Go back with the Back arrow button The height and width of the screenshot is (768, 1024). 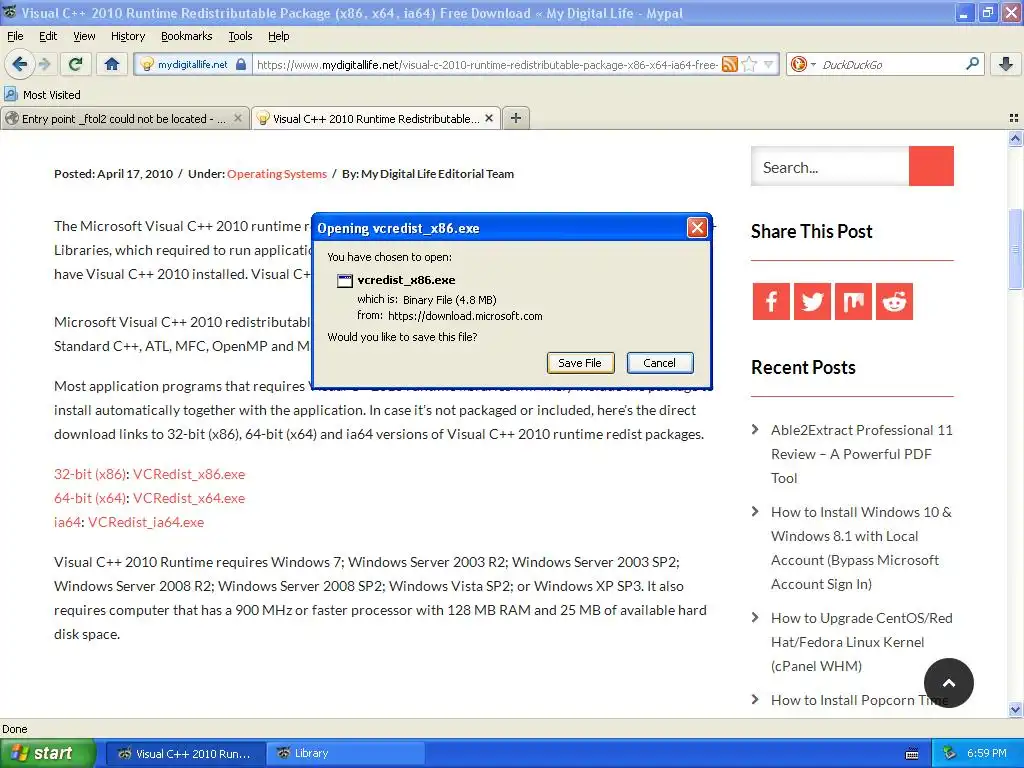point(20,64)
